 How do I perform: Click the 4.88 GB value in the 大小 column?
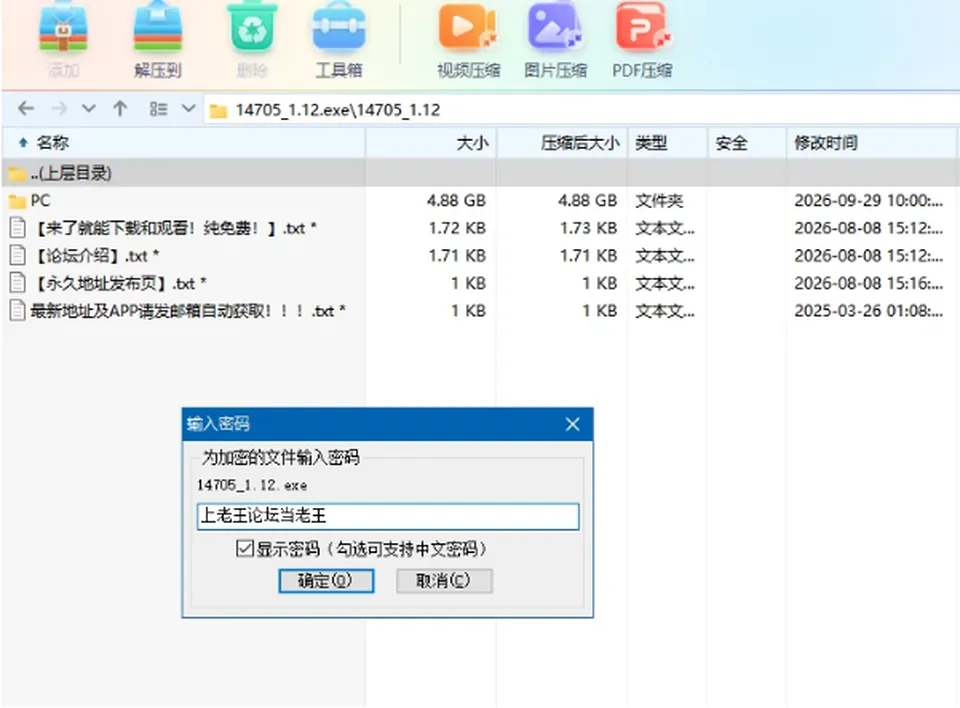(456, 201)
